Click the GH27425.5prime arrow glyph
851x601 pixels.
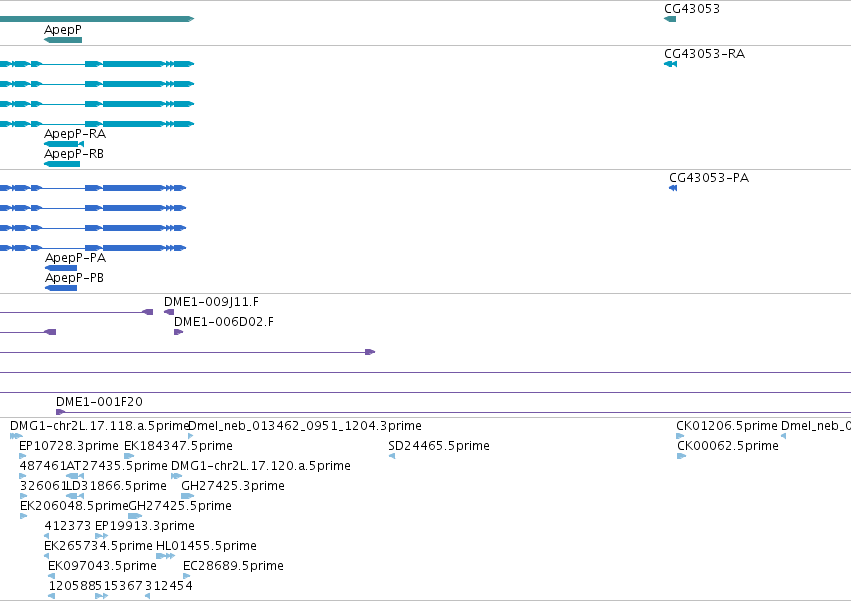point(135,516)
